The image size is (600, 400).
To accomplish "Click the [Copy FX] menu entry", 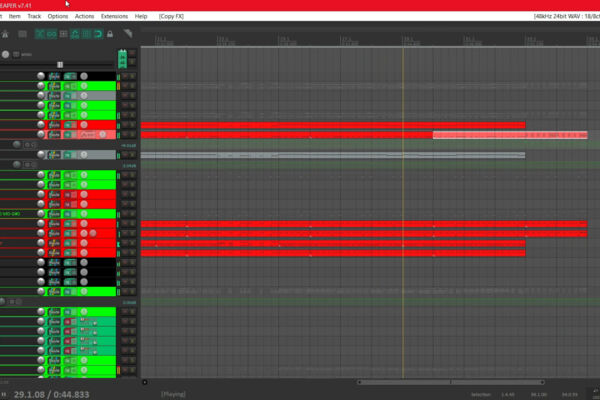I will (x=171, y=16).
